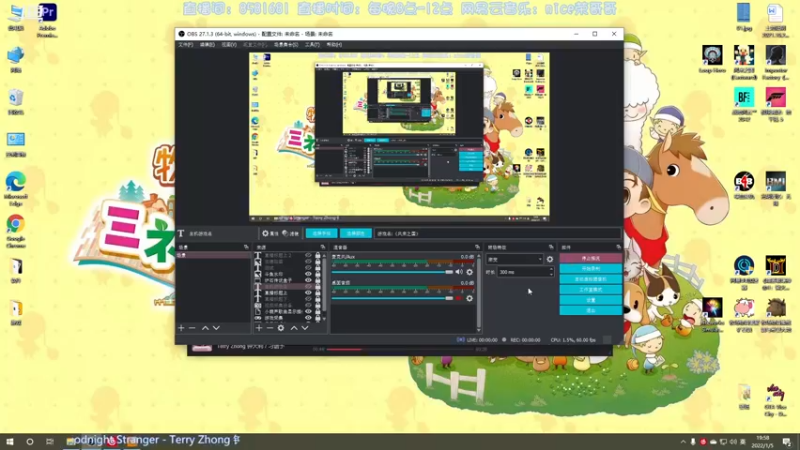800x450 pixels.
Task: Open 场景集合(S) menu in OBS
Action: click(x=286, y=45)
